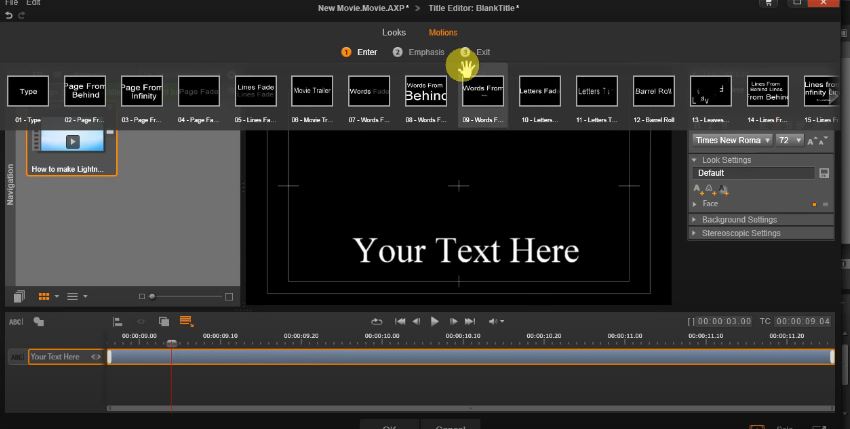
Task: Increase font size with larger A icon
Action: coord(812,141)
